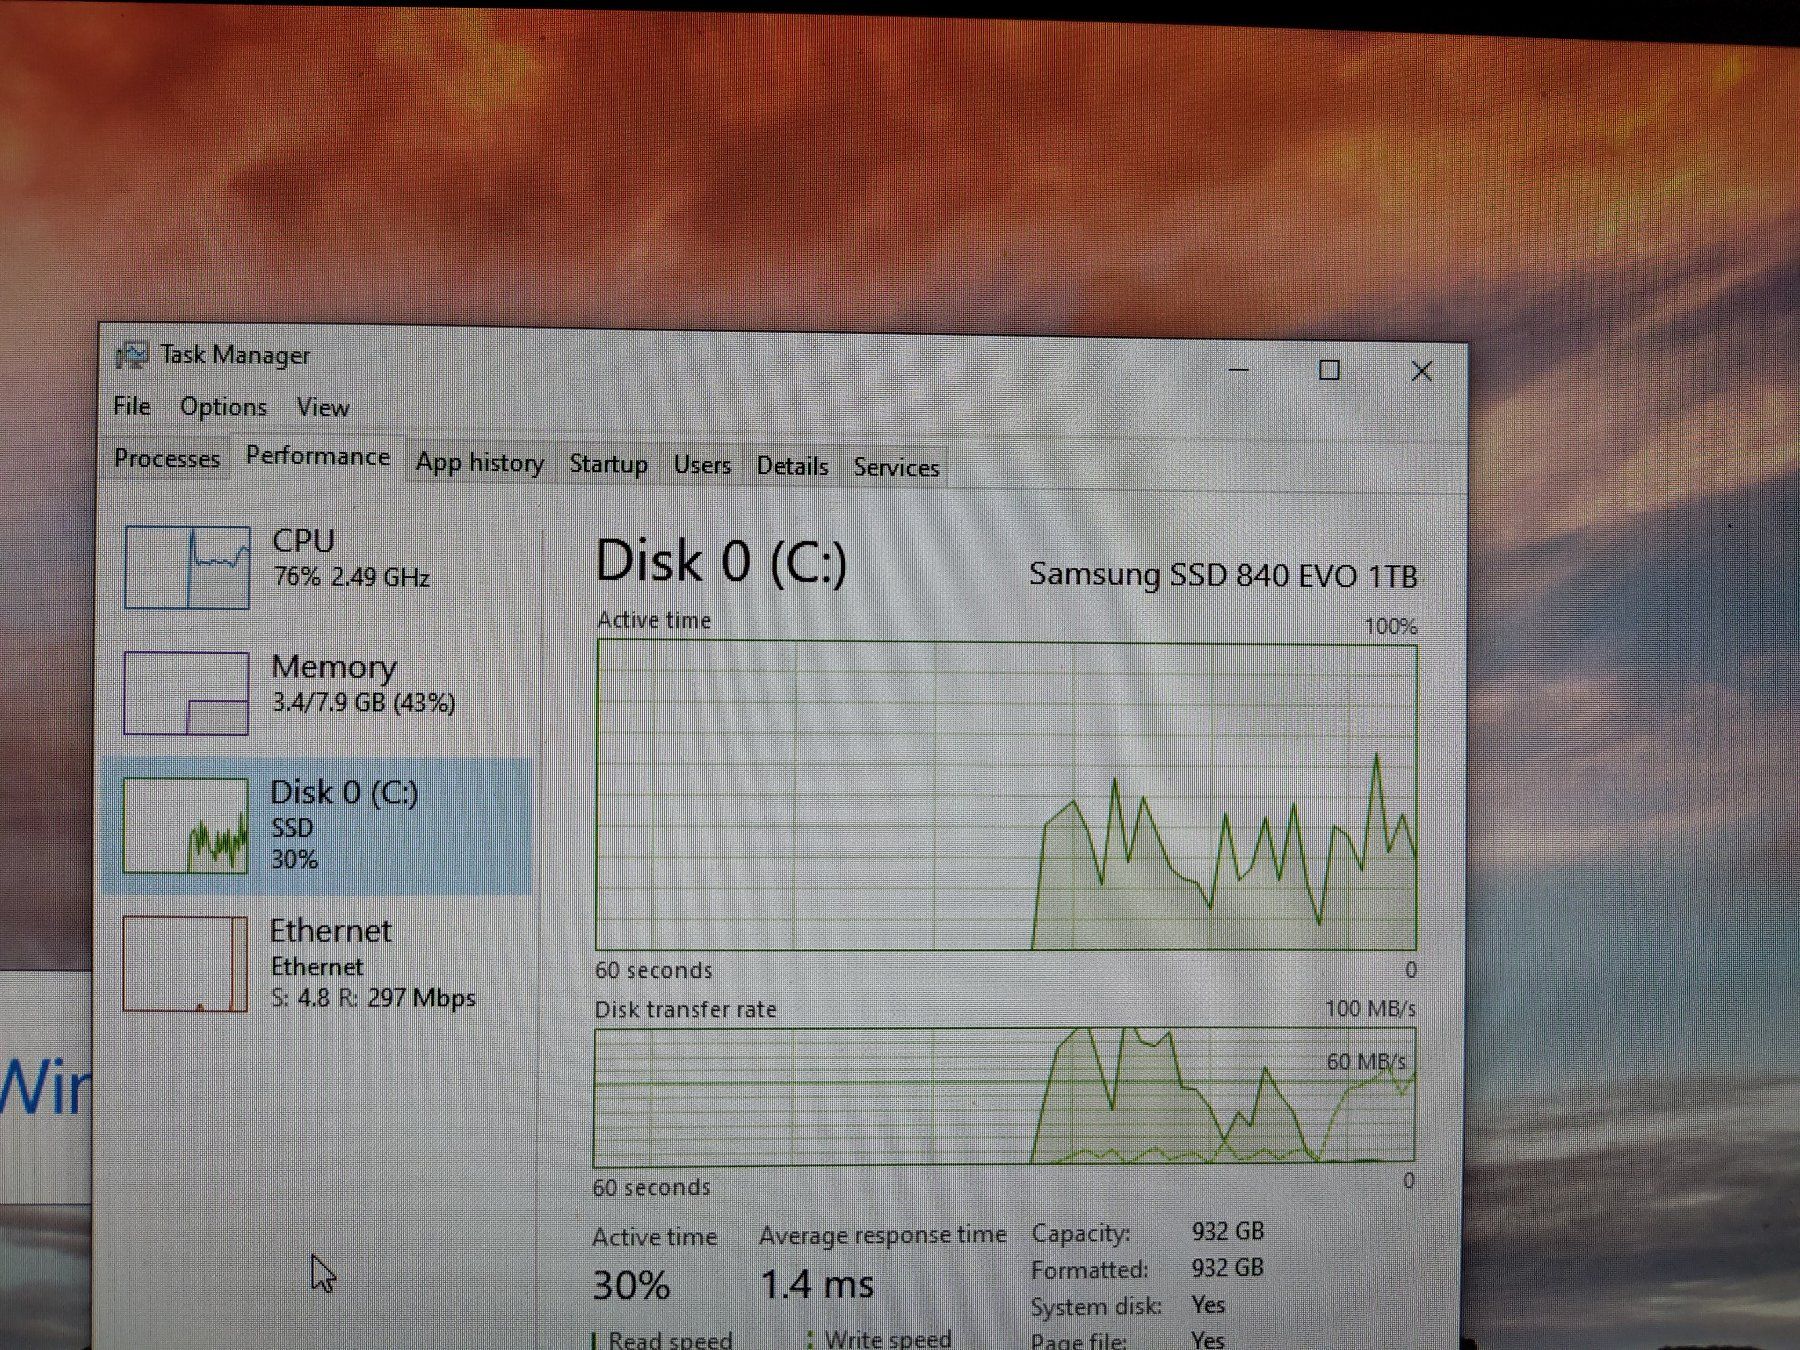Screen dimensions: 1800x1350
Task: Click the System disk Yes value
Action: [x=1208, y=1305]
